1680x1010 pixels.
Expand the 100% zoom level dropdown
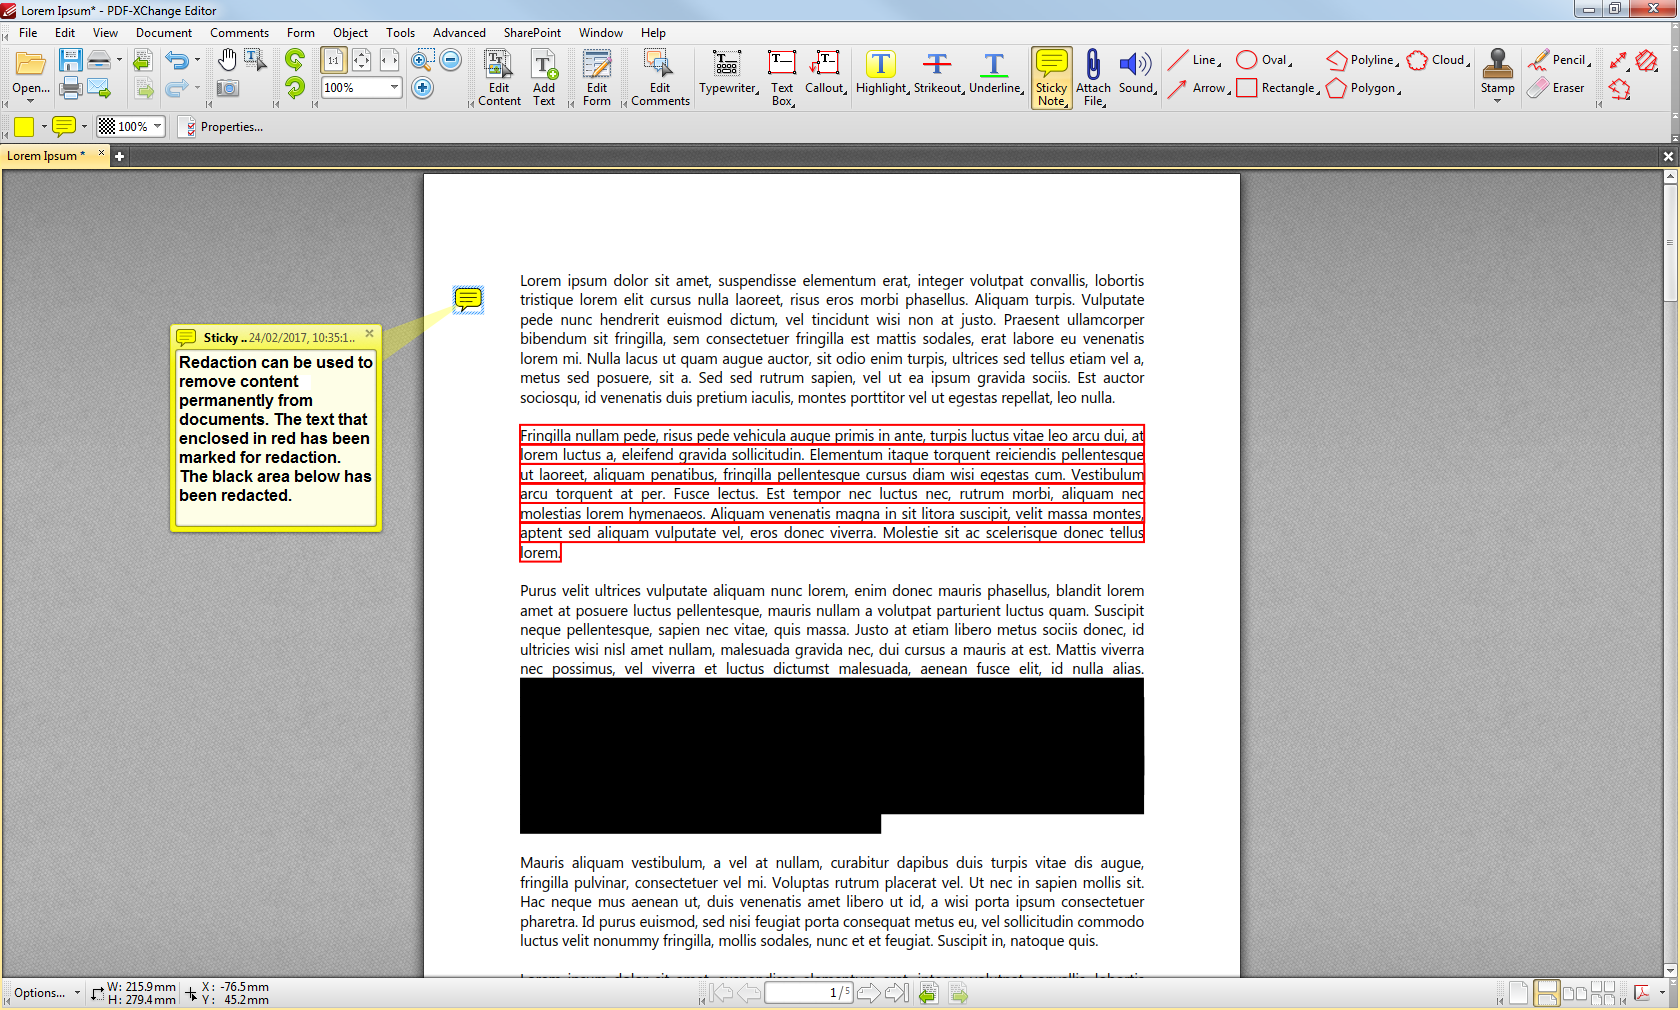click(394, 88)
